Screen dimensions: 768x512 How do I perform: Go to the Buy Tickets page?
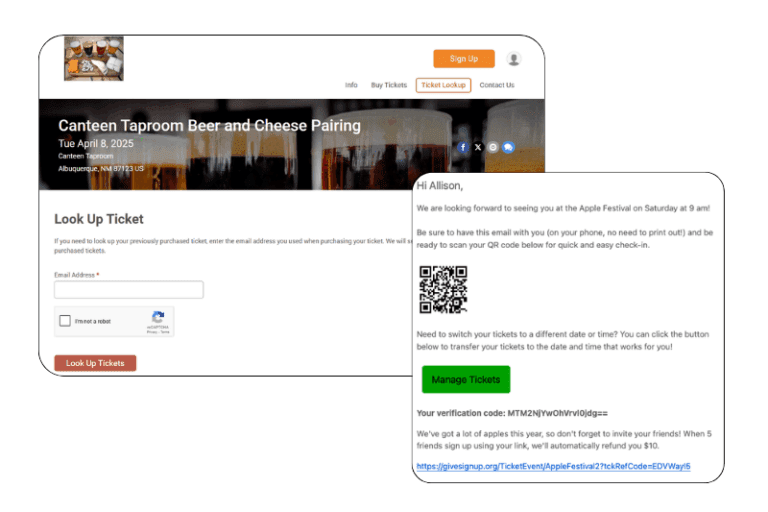(x=389, y=85)
